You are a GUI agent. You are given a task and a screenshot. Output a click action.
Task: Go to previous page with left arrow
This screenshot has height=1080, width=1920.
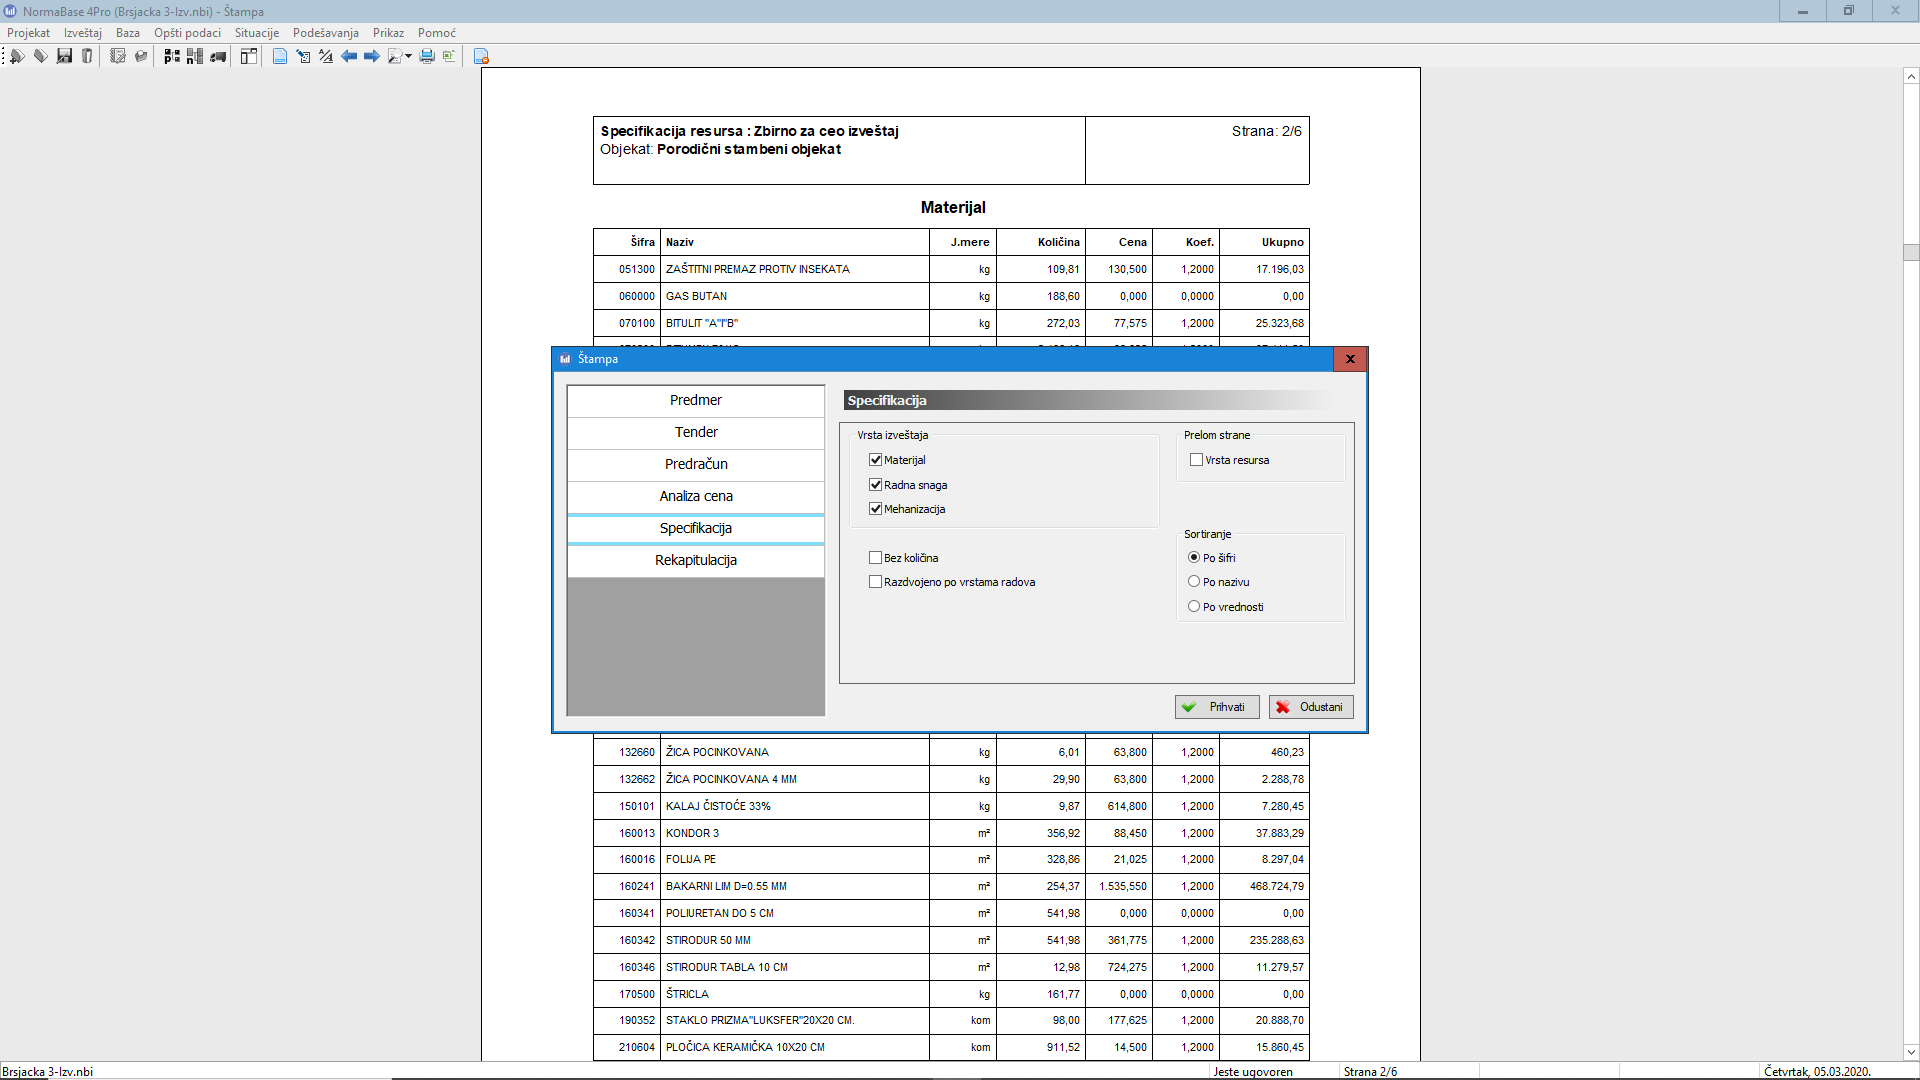348,56
